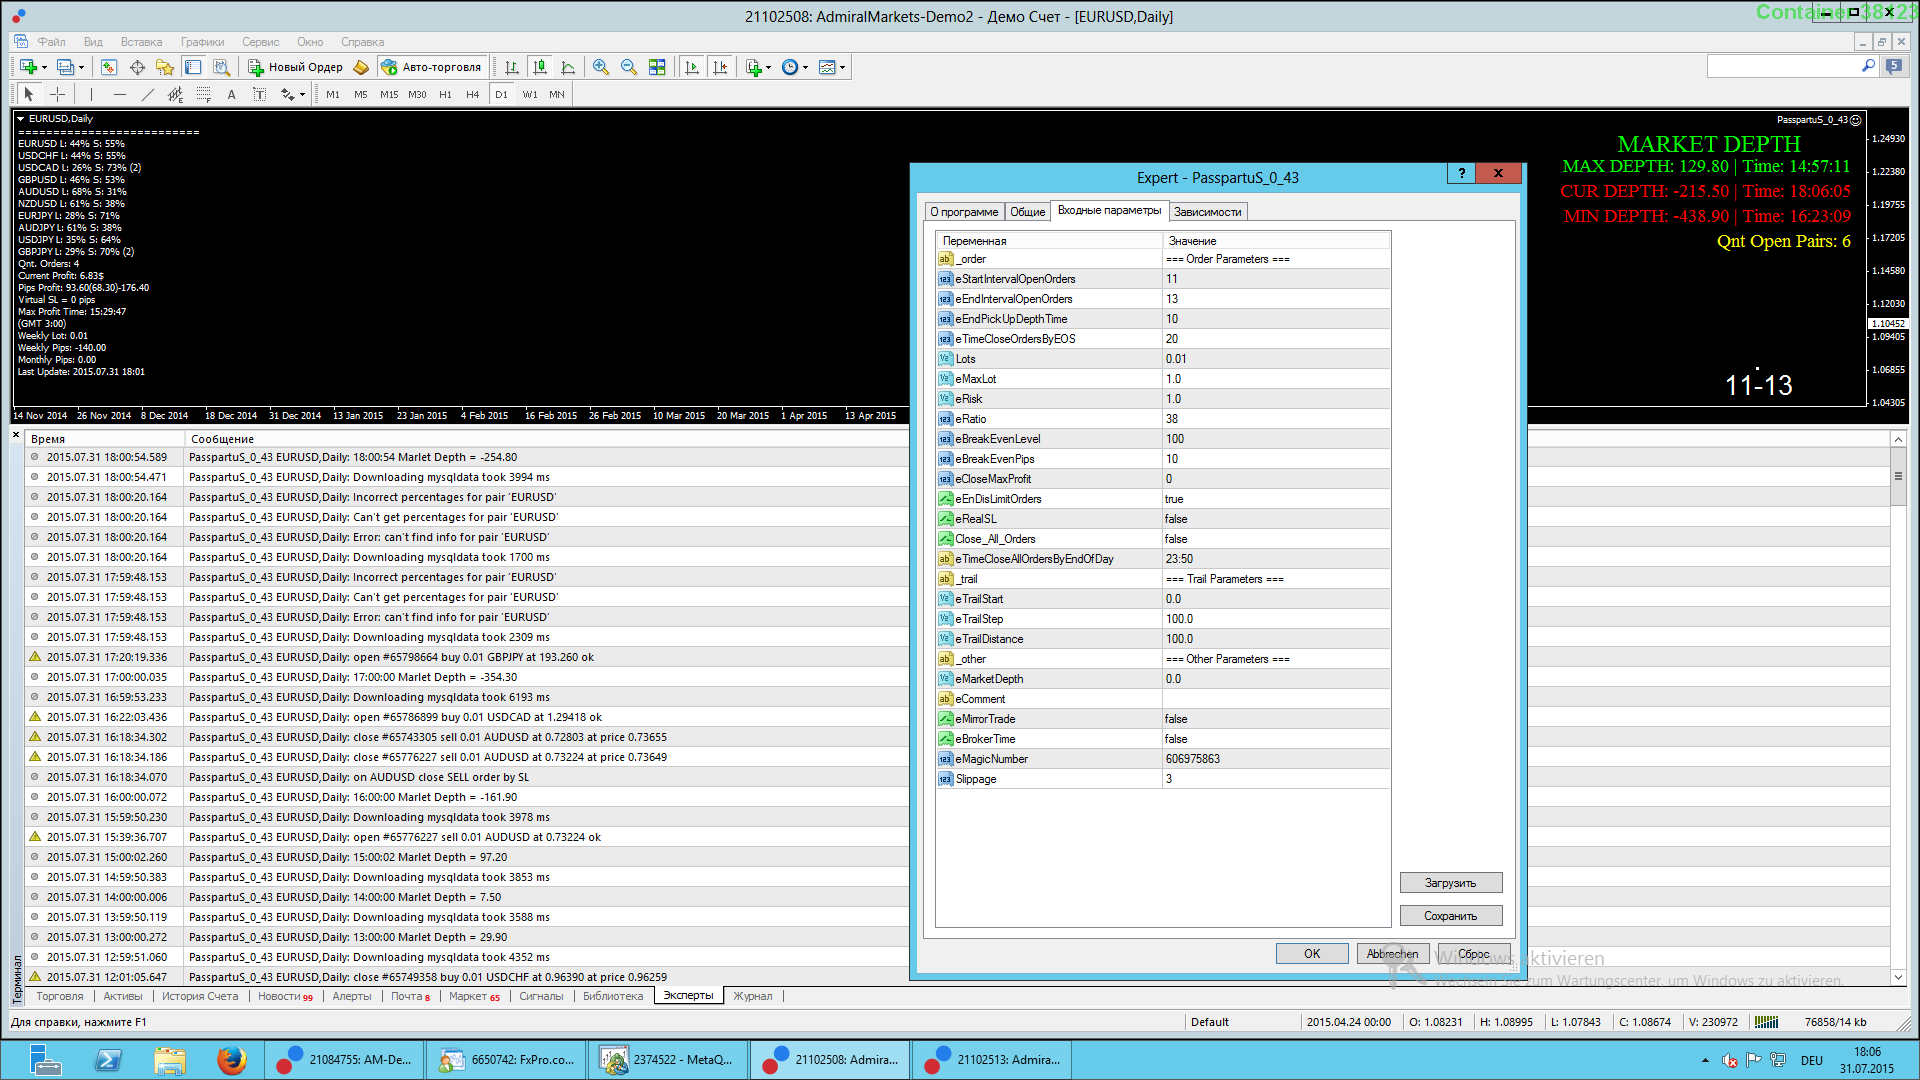The image size is (1920, 1080).
Task: Switch chart to candlesticks view
Action: click(540, 67)
